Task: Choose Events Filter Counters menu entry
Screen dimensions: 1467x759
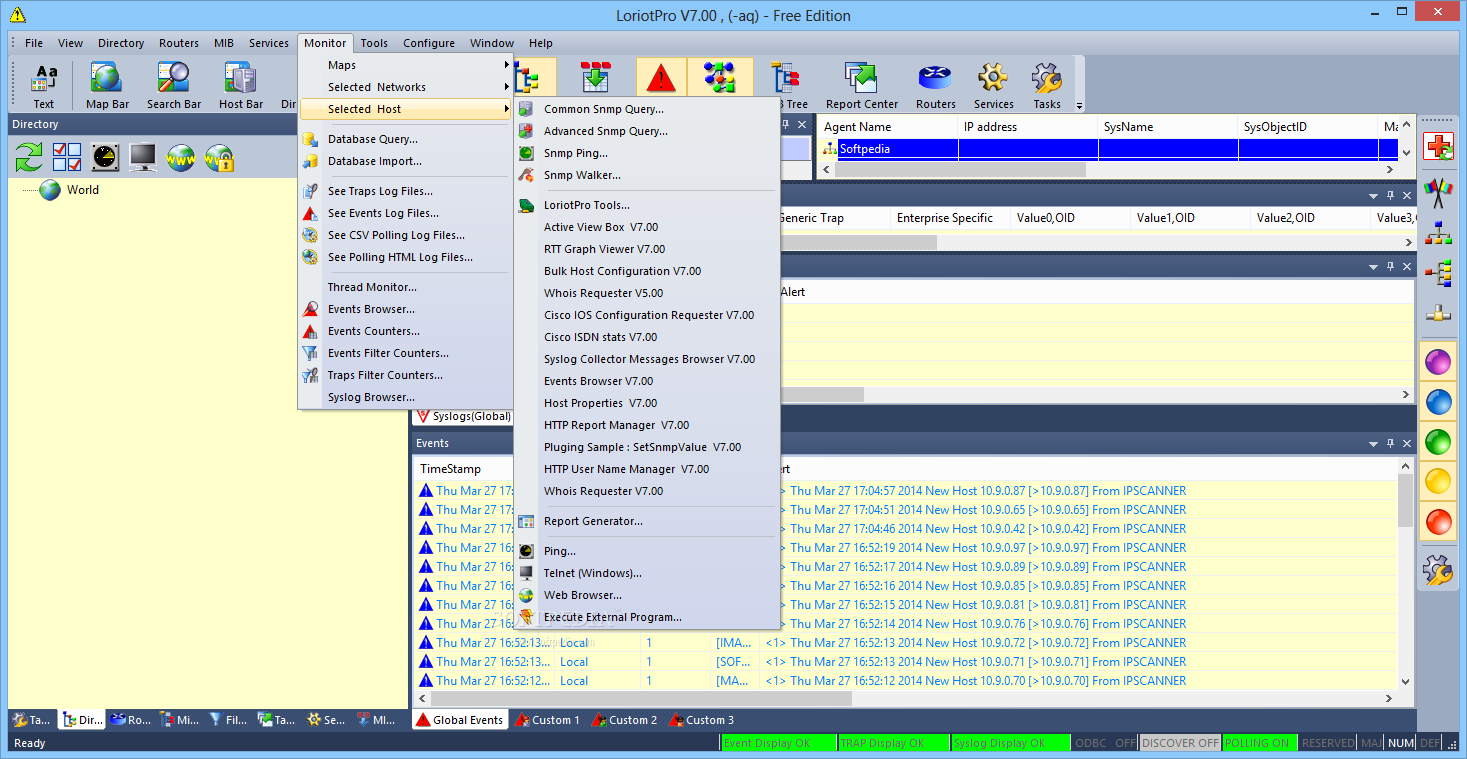Action: (405, 353)
